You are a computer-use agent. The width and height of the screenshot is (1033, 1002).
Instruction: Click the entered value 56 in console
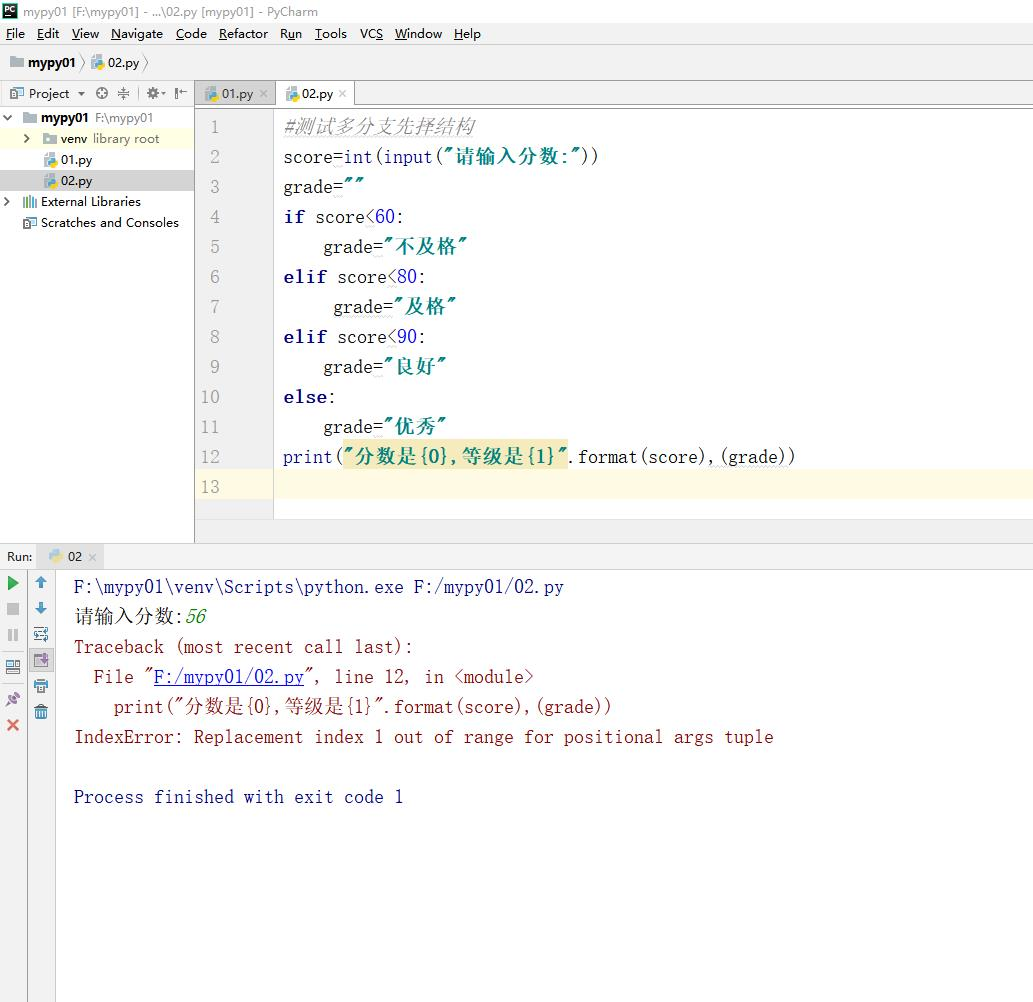tap(196, 617)
